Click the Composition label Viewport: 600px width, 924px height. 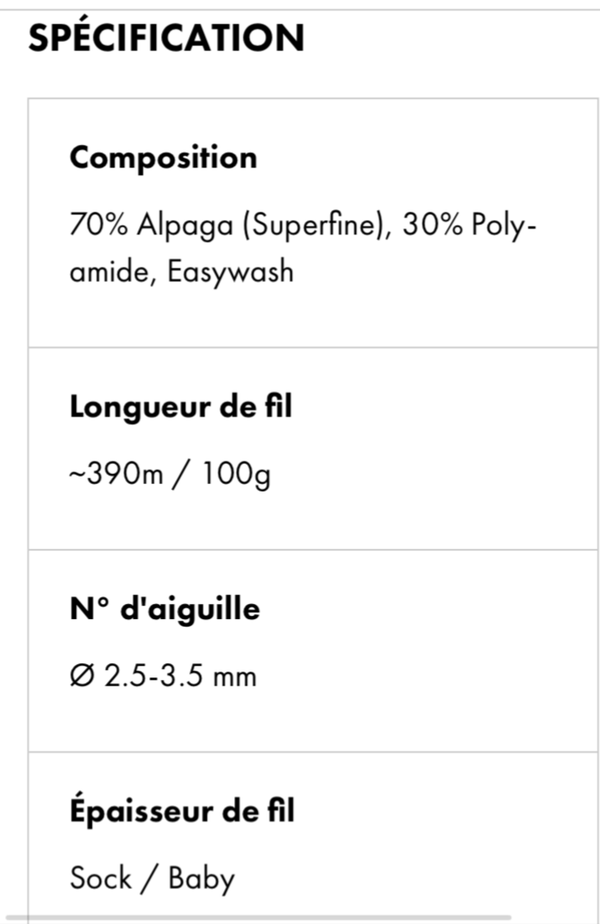click(x=163, y=158)
